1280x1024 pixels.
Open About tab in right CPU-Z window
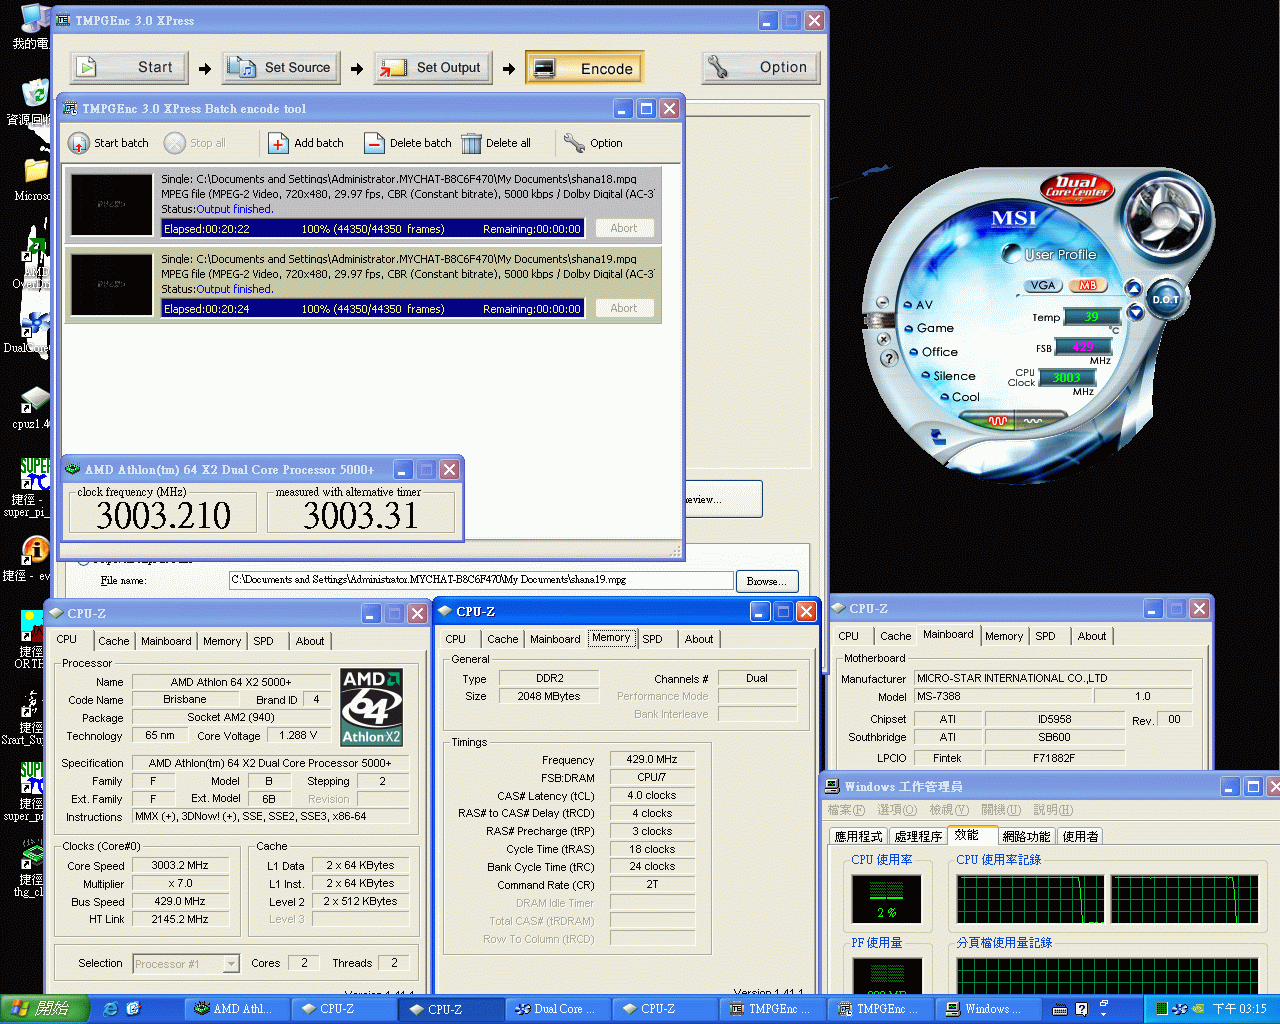pos(1092,636)
